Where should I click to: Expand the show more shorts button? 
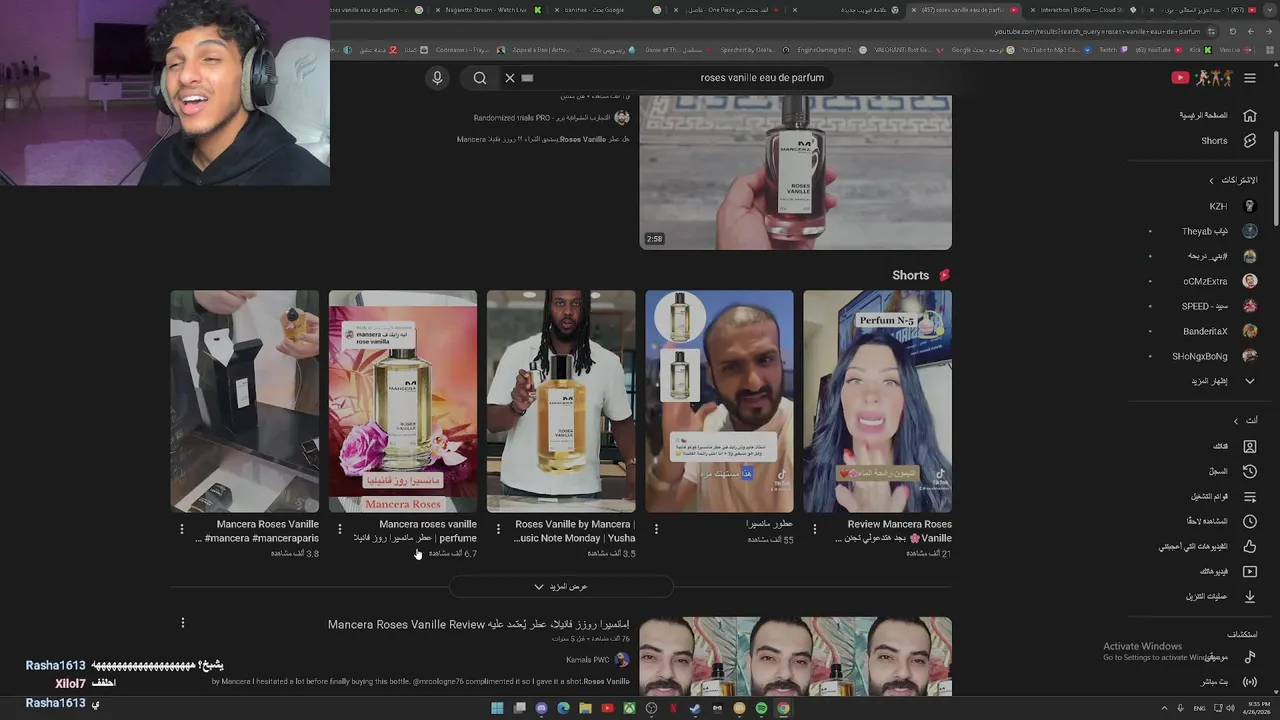(561, 587)
